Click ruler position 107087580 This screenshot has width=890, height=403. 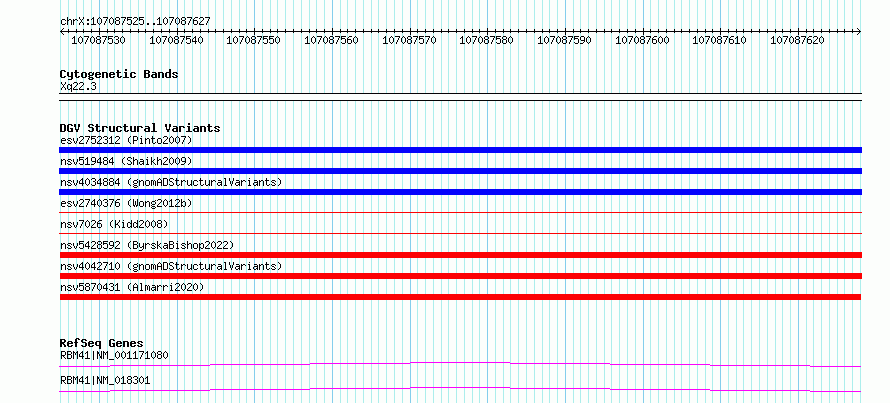coord(486,40)
